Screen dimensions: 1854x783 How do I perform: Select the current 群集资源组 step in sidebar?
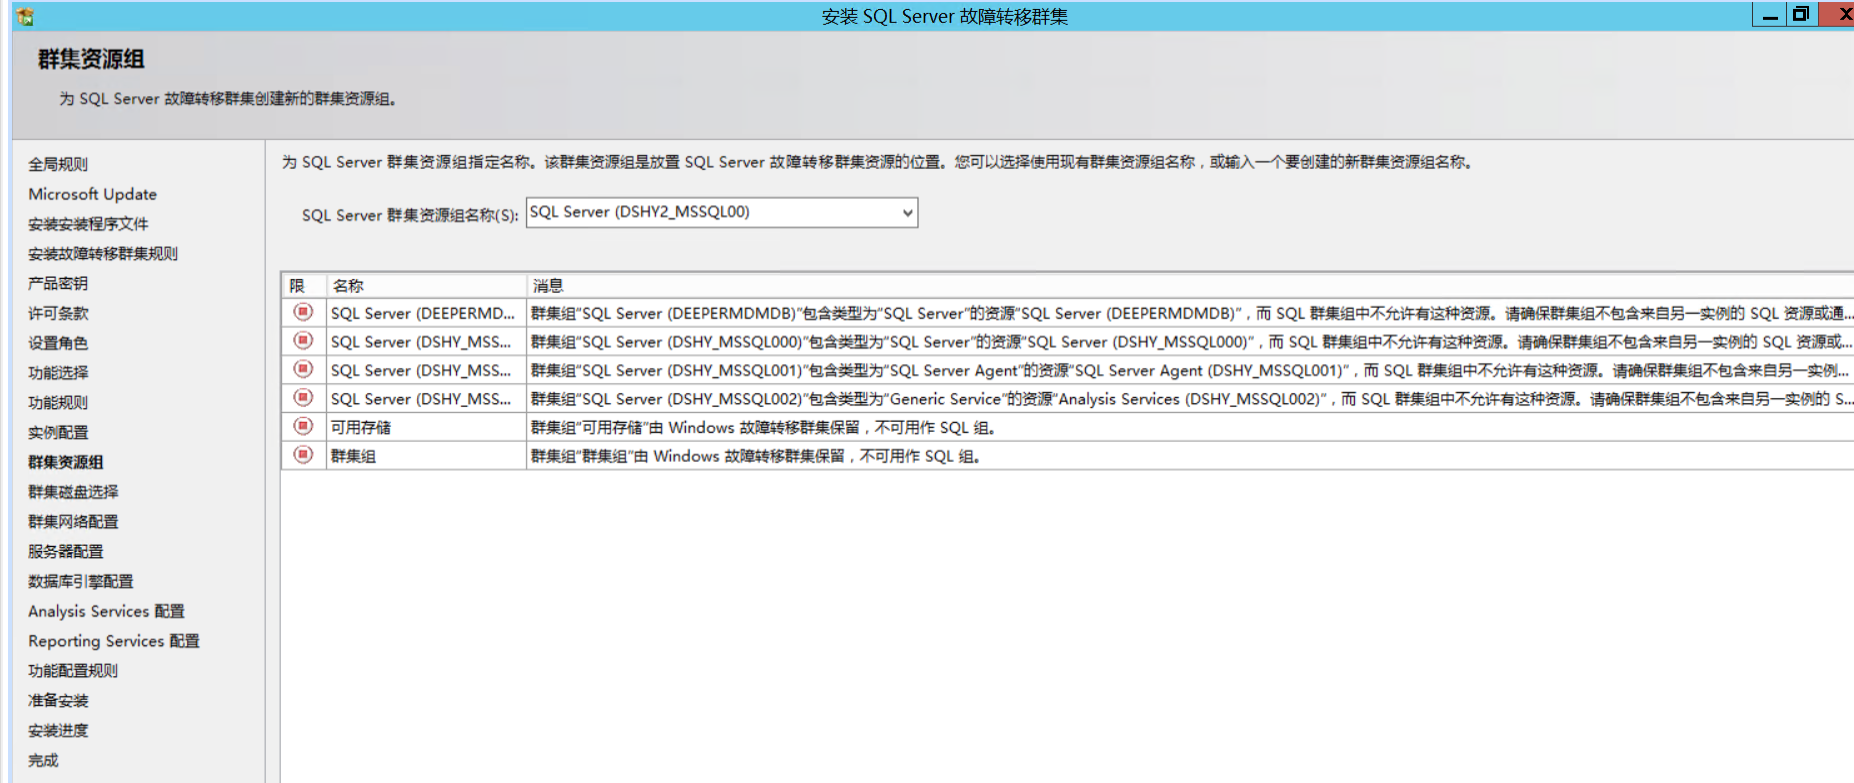tap(66, 462)
